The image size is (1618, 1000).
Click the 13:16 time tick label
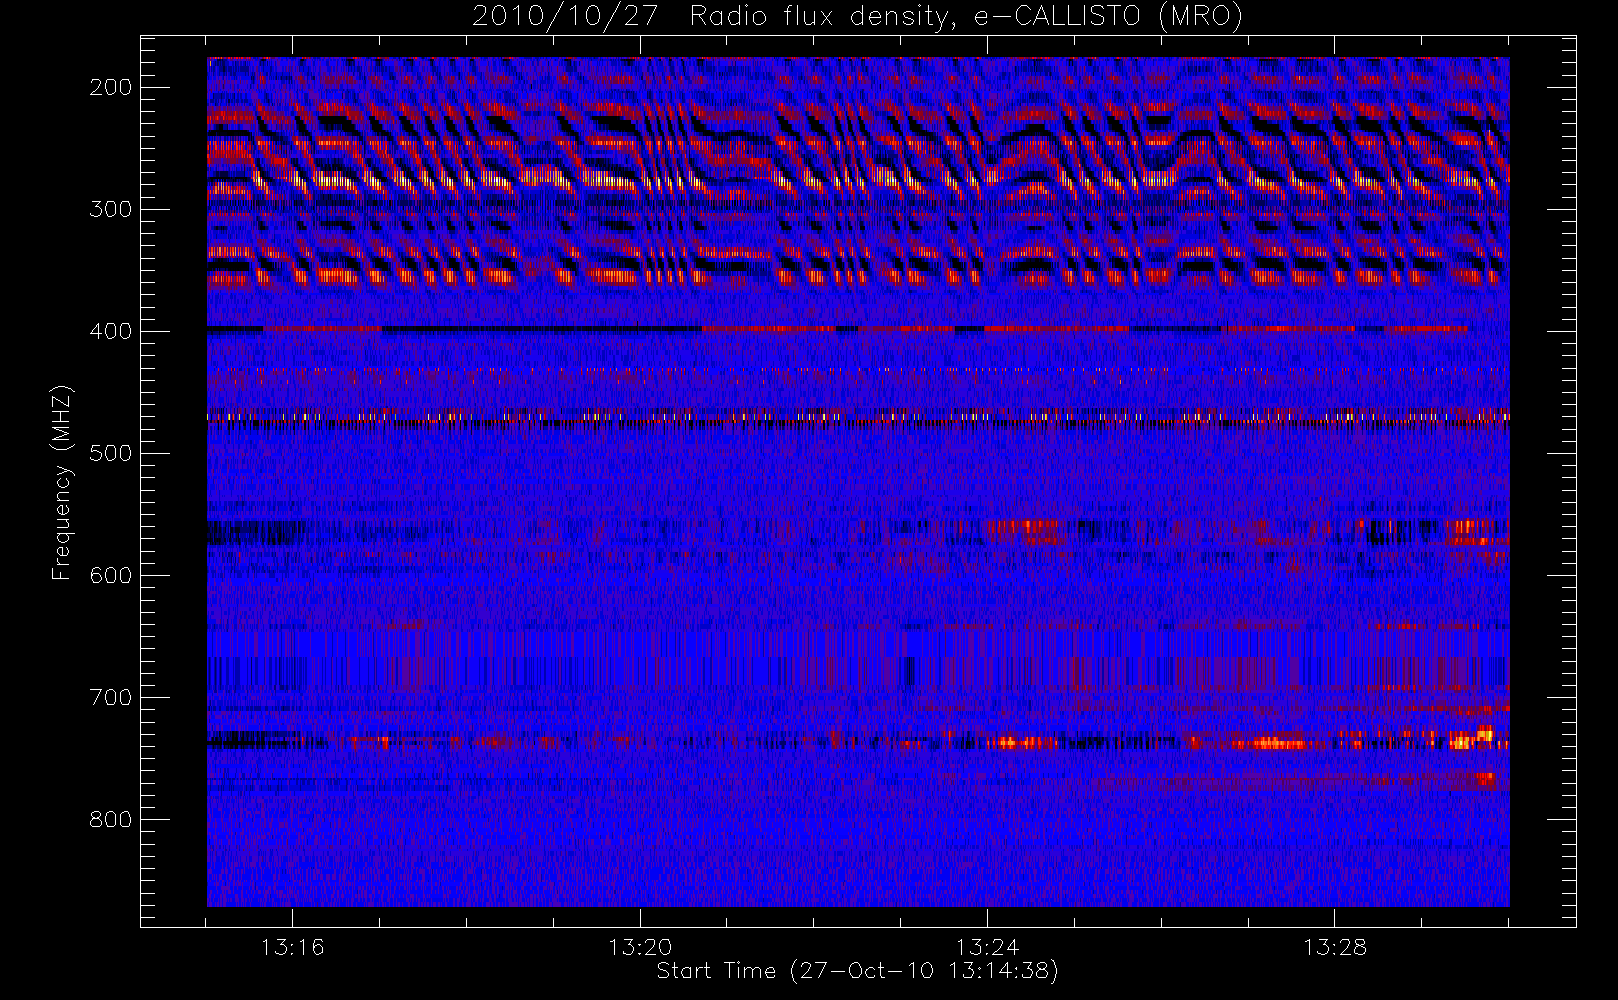293,947
